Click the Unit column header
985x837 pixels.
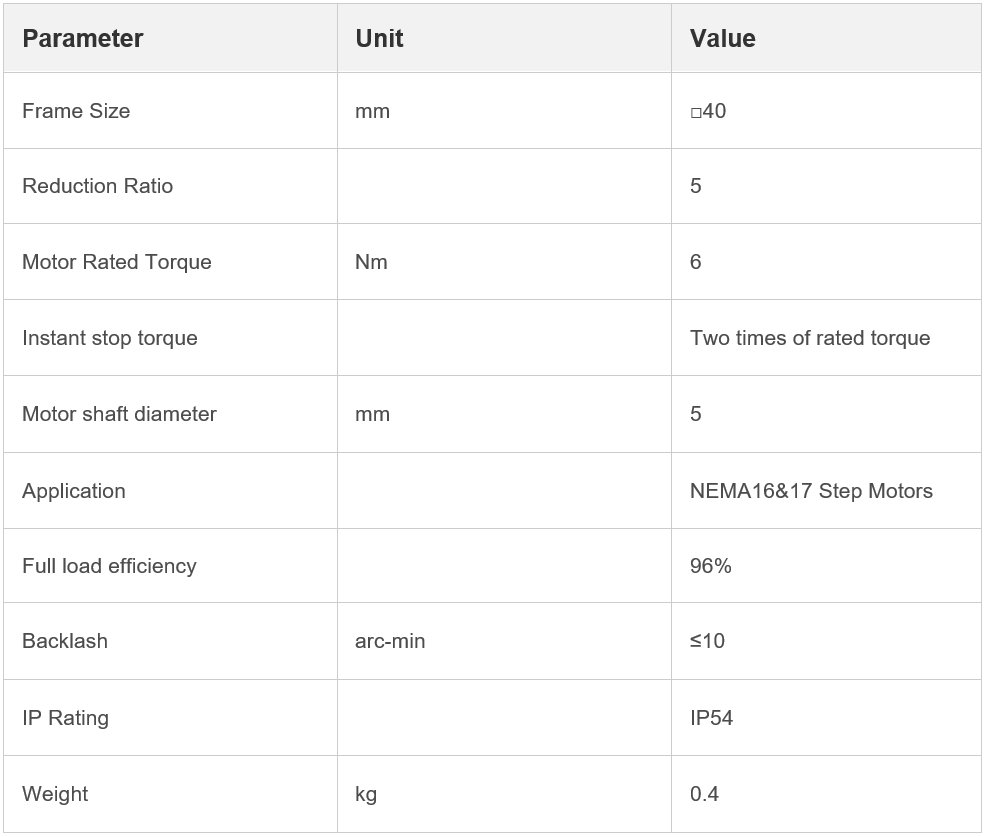[379, 38]
